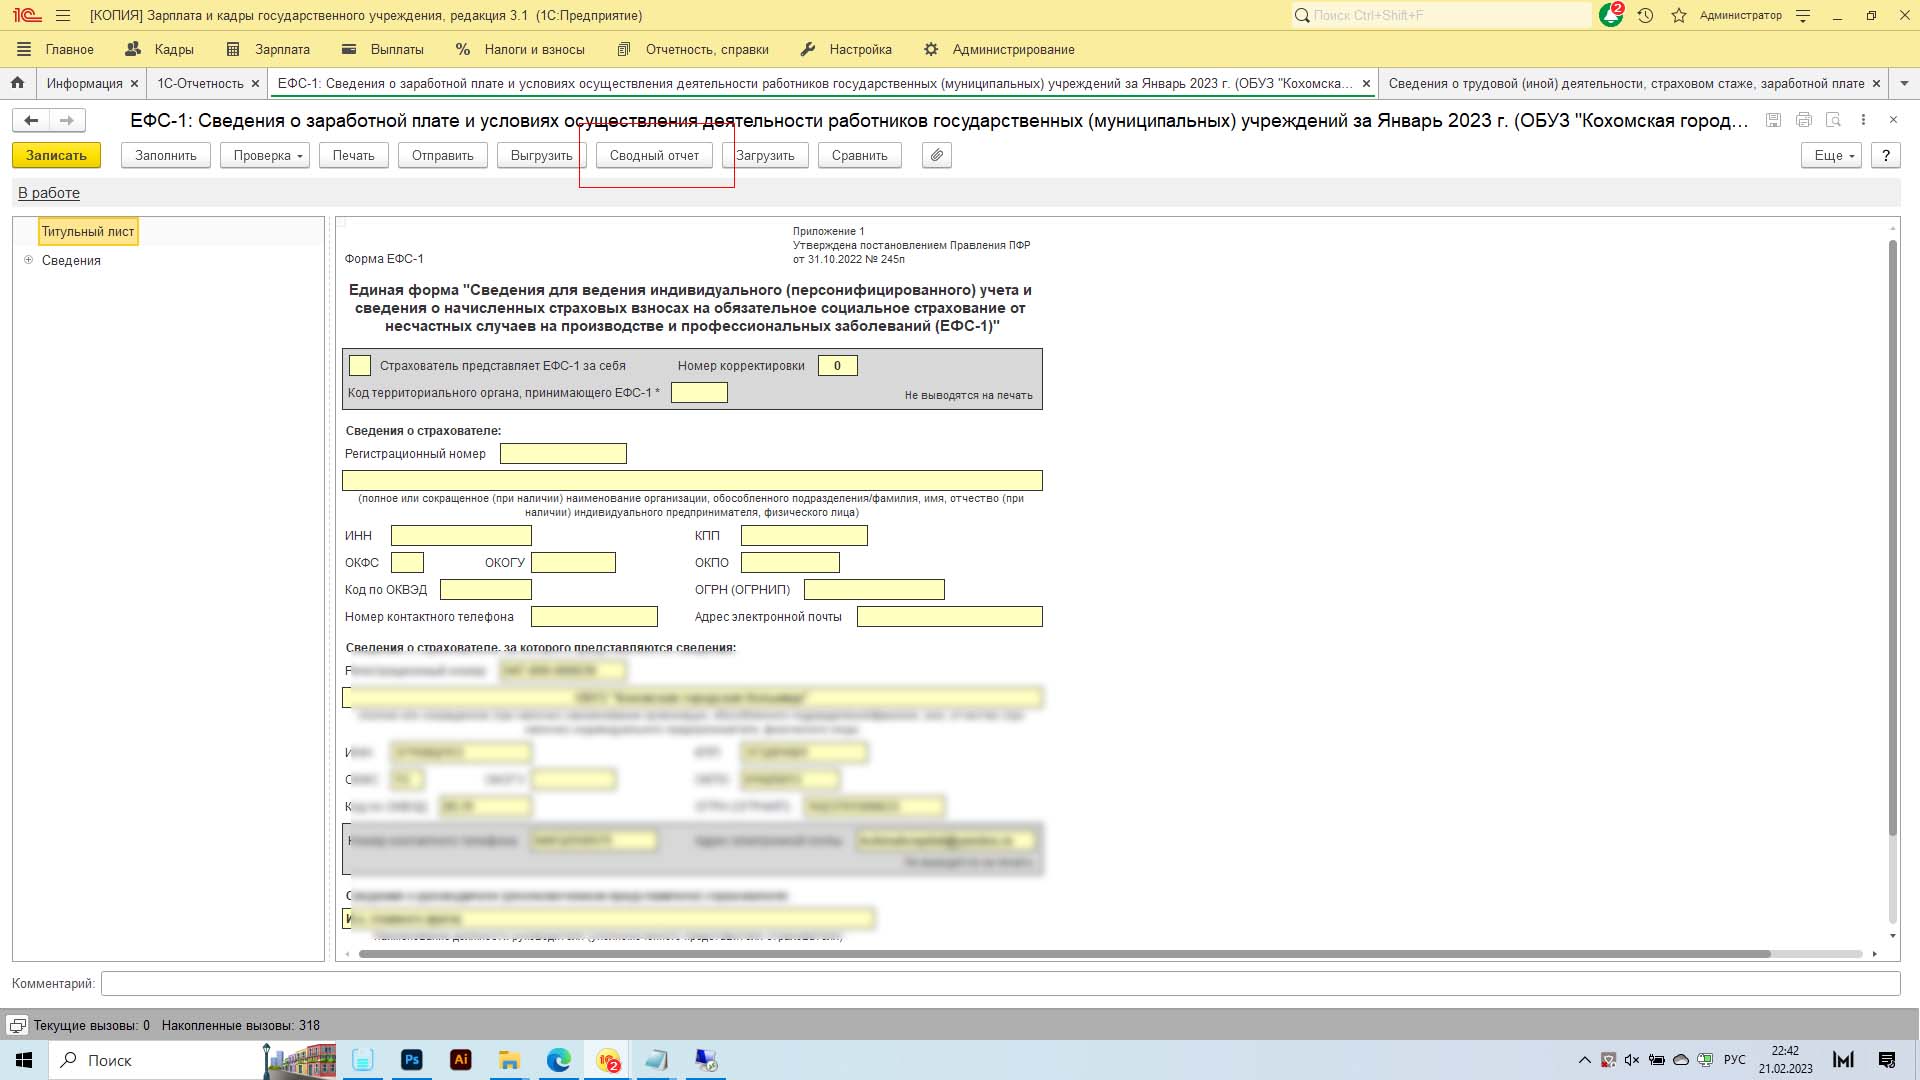Click the Сравнить button
Viewport: 1920px width, 1080px height.
[860, 155]
